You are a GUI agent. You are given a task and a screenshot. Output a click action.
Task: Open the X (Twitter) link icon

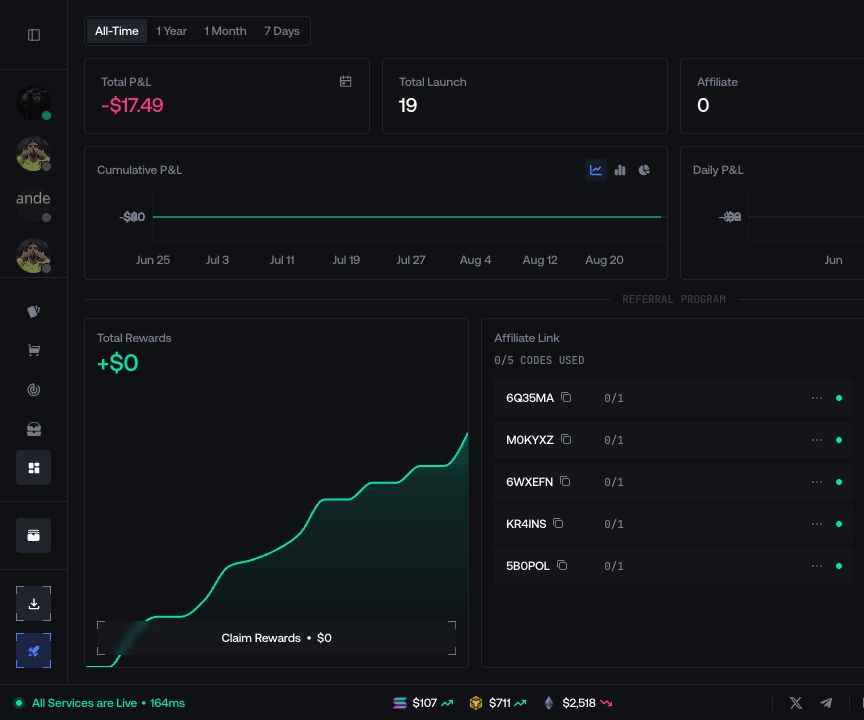click(796, 702)
